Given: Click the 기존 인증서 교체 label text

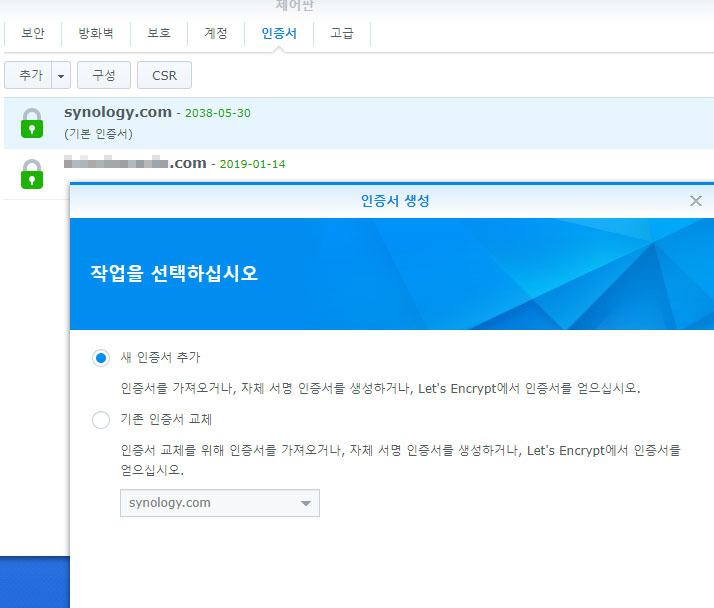Looking at the screenshot, I should [x=166, y=420].
